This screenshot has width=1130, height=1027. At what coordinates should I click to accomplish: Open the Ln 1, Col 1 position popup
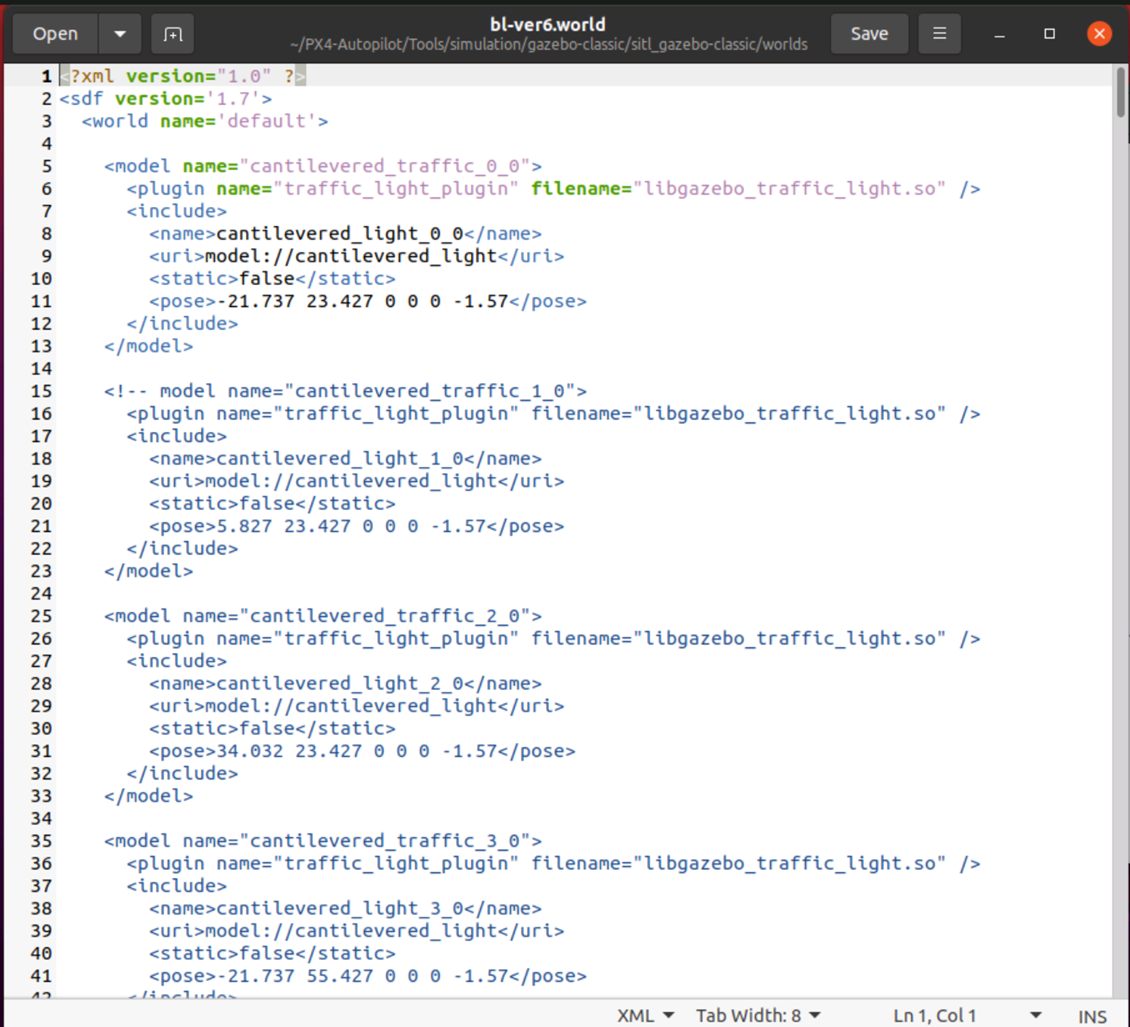(967, 1015)
